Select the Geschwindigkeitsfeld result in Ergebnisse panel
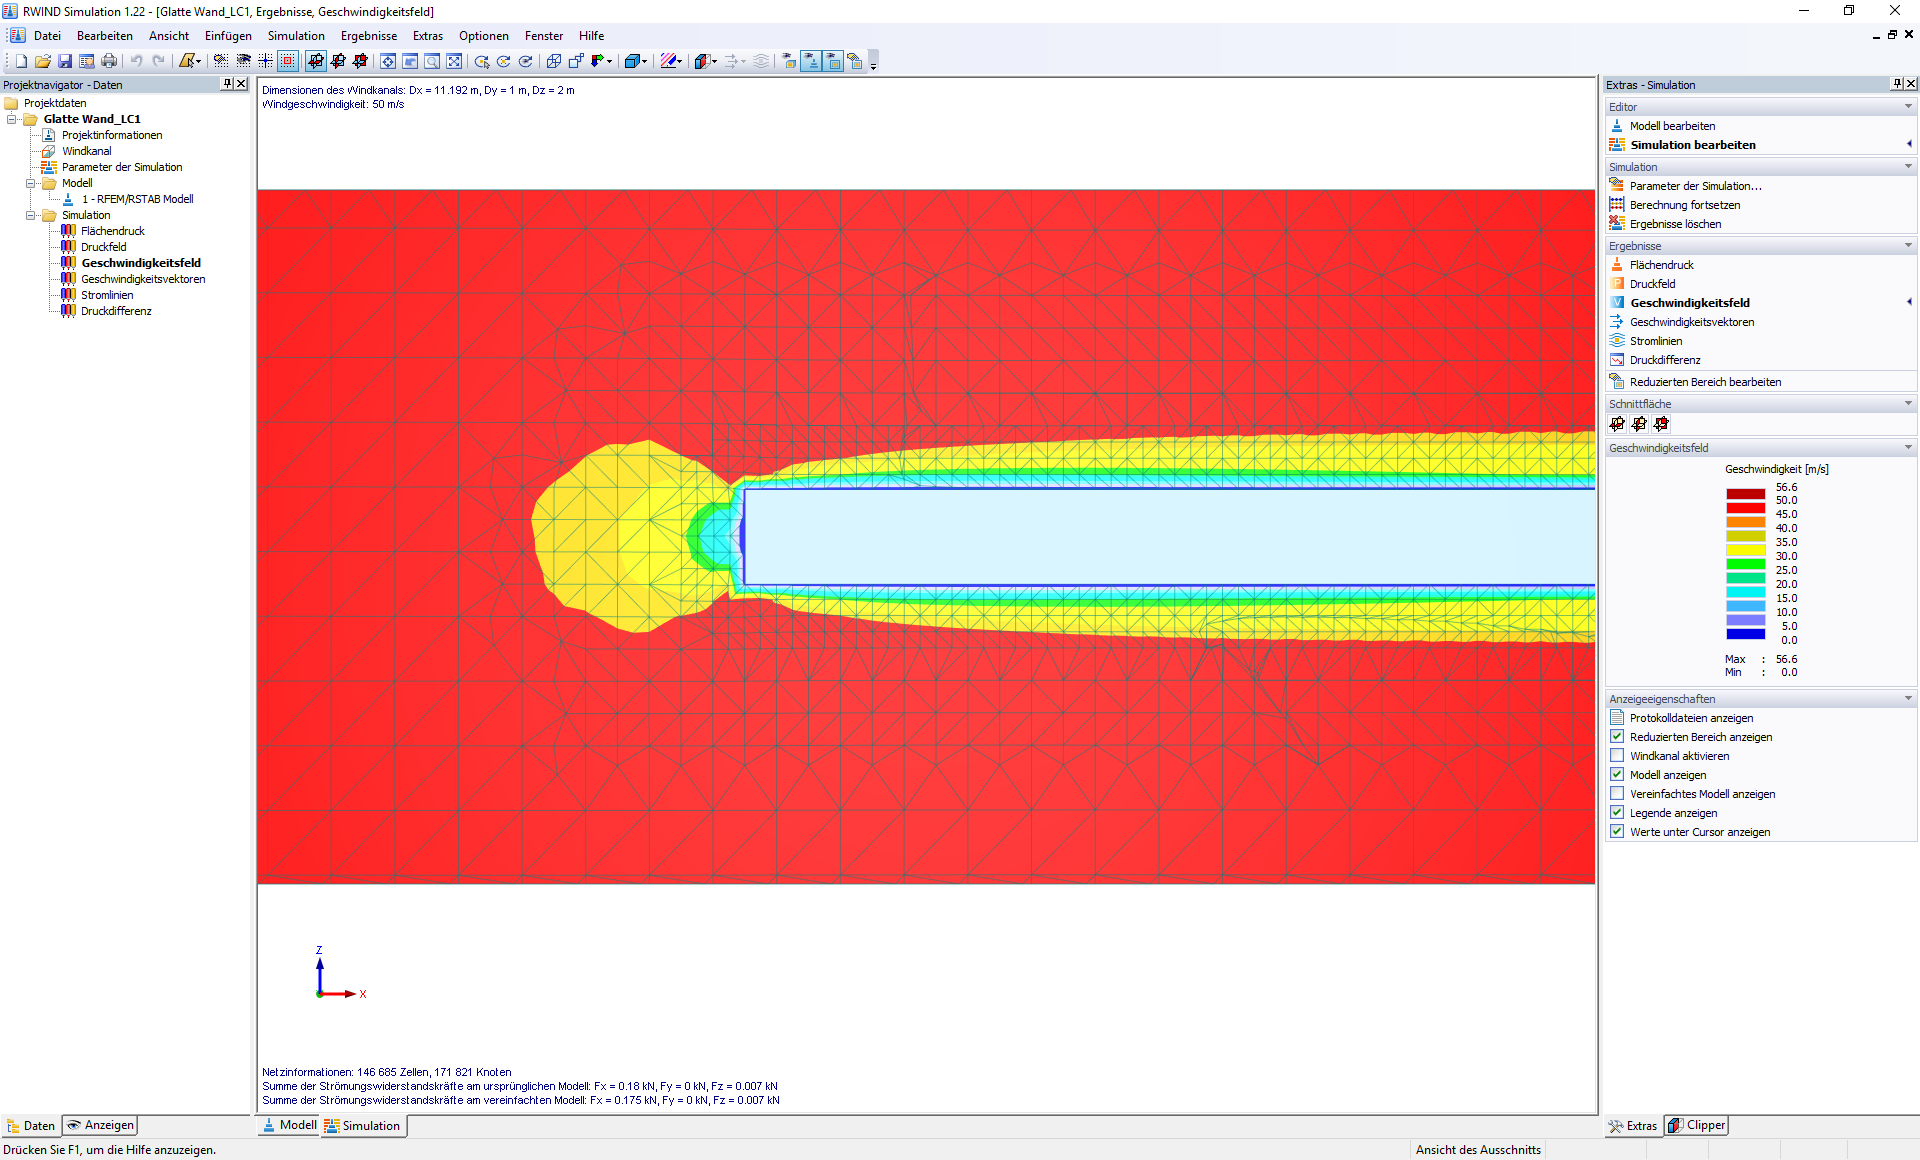Viewport: 1920px width, 1160px height. point(1689,302)
